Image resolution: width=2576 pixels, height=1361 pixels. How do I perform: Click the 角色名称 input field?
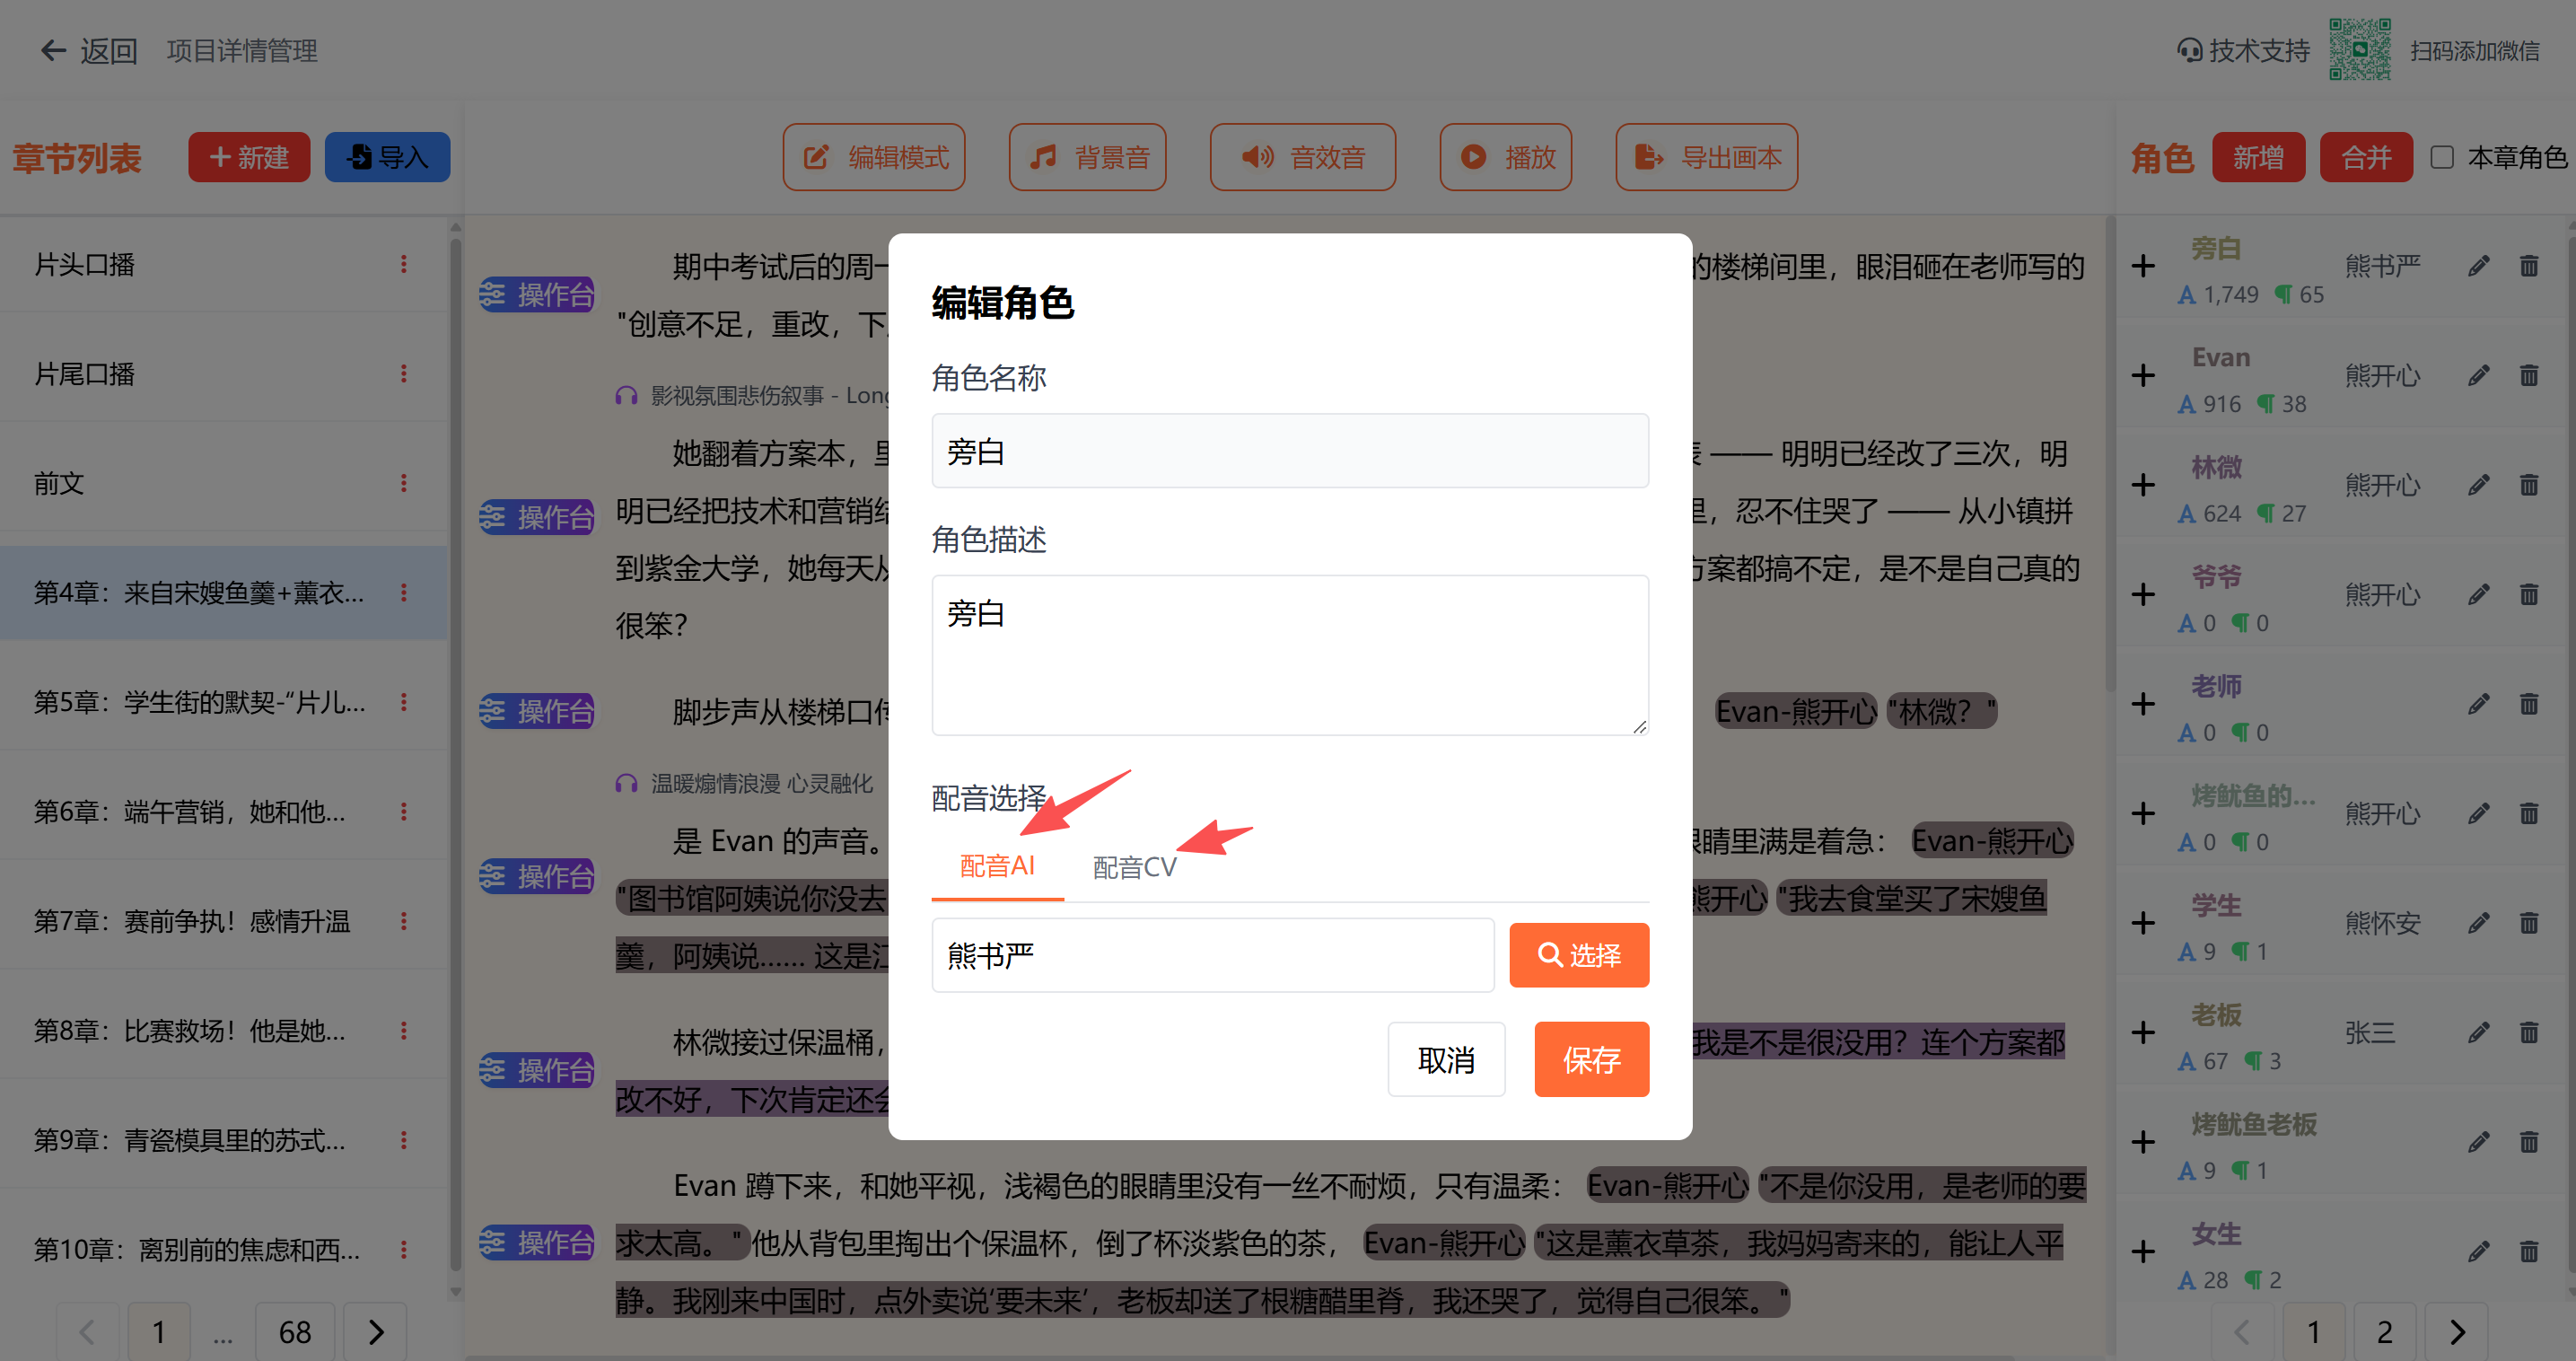1289,451
